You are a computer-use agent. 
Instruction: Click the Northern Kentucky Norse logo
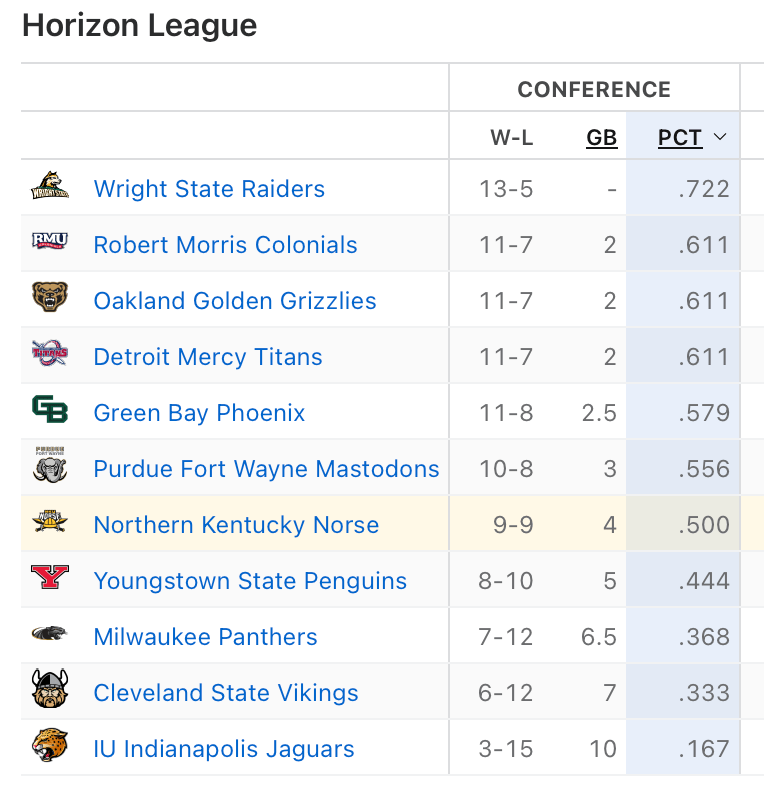click(x=50, y=523)
